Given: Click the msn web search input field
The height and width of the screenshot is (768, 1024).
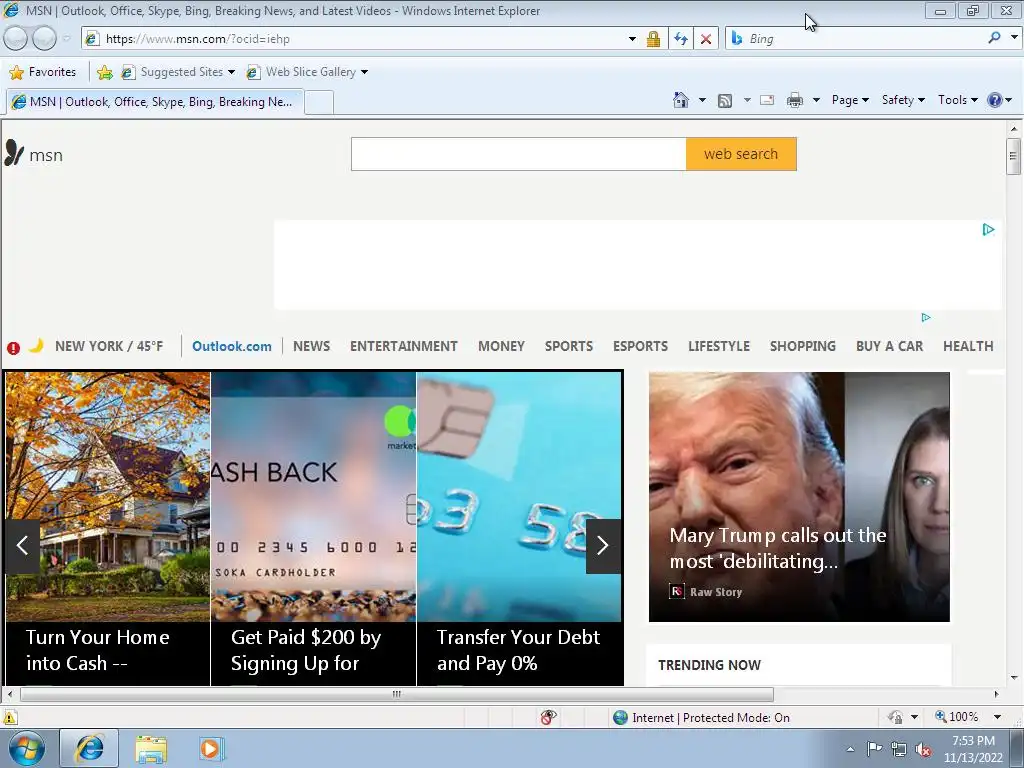Looking at the screenshot, I should tap(519, 154).
